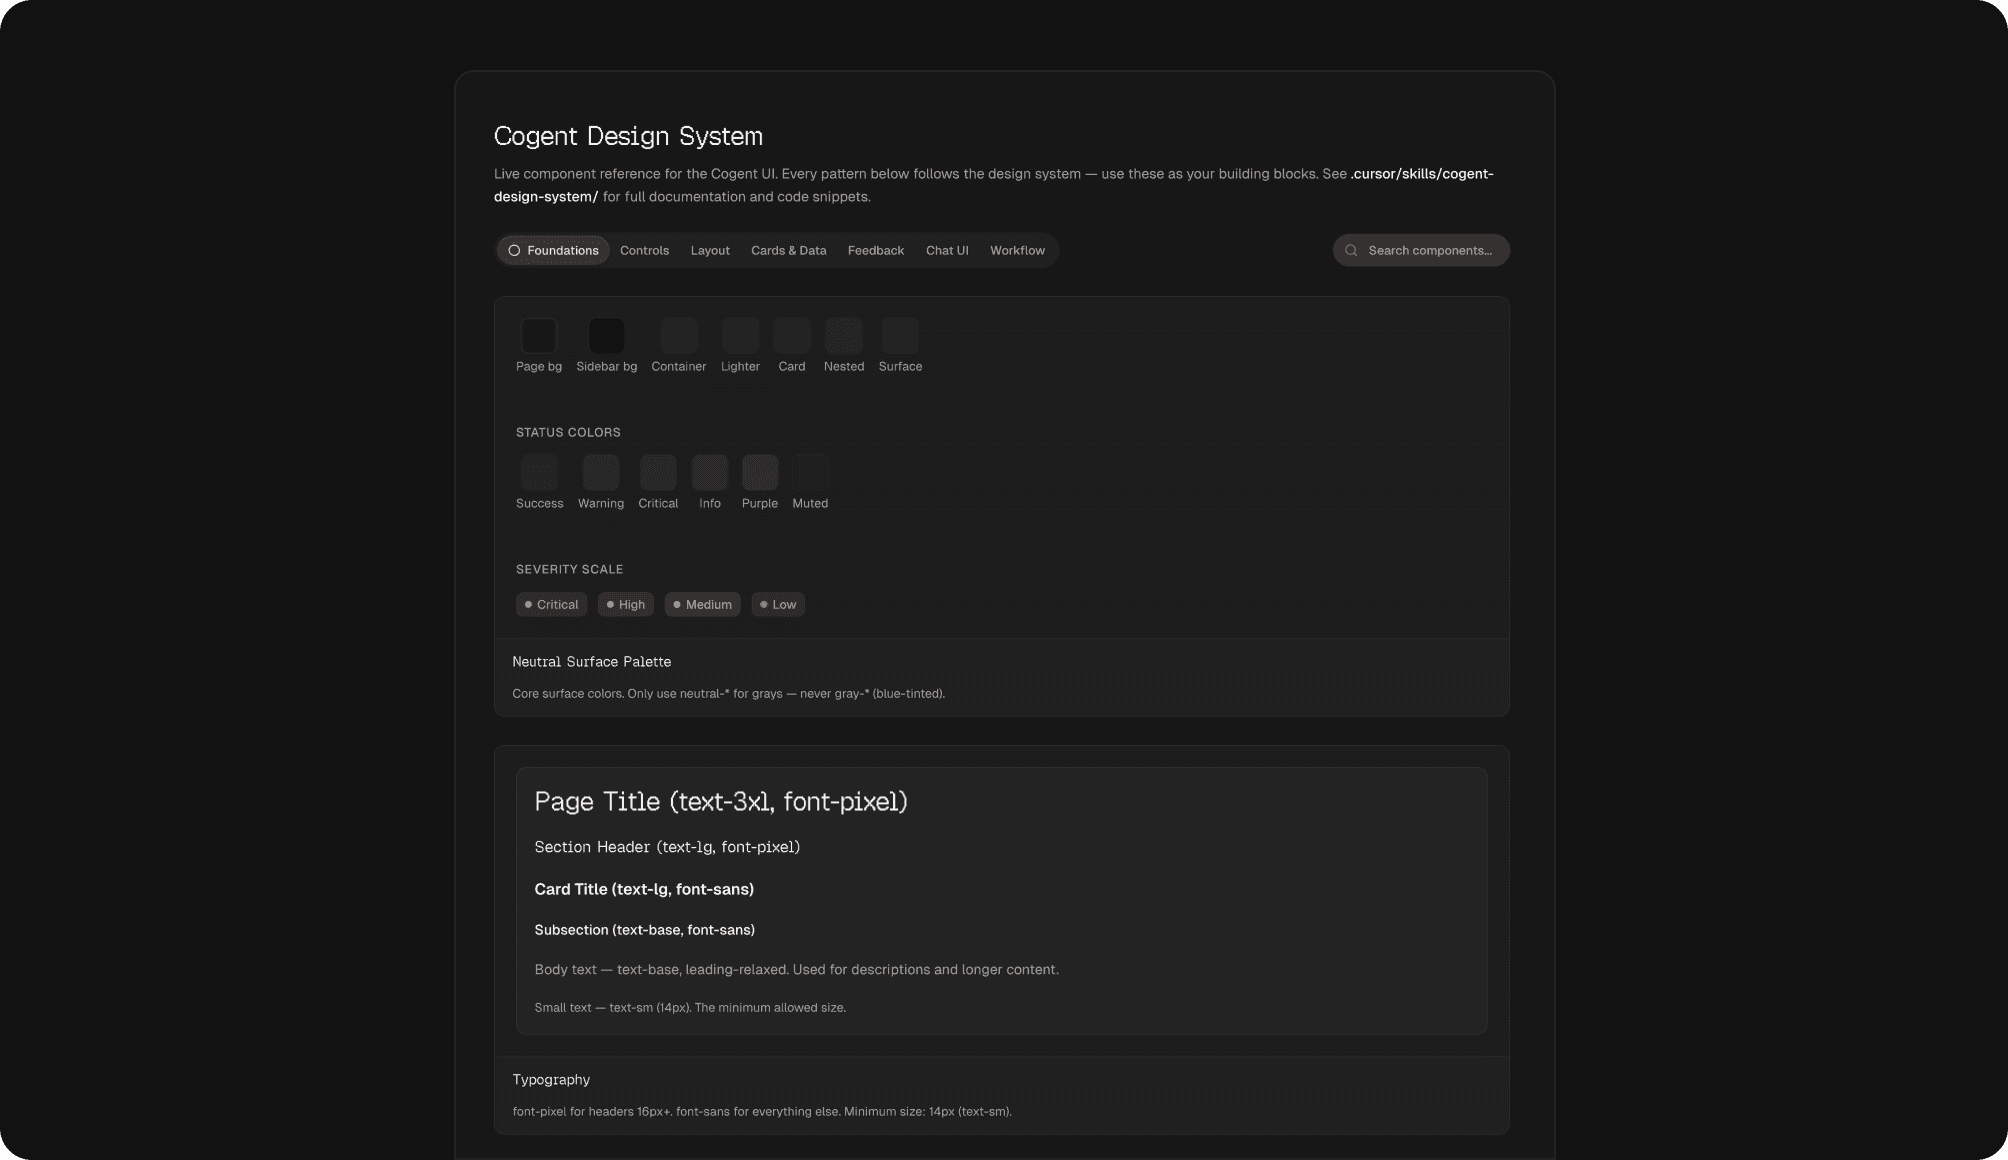Image resolution: width=2008 pixels, height=1160 pixels.
Task: Click the Muted status swatch
Action: pyautogui.click(x=810, y=473)
